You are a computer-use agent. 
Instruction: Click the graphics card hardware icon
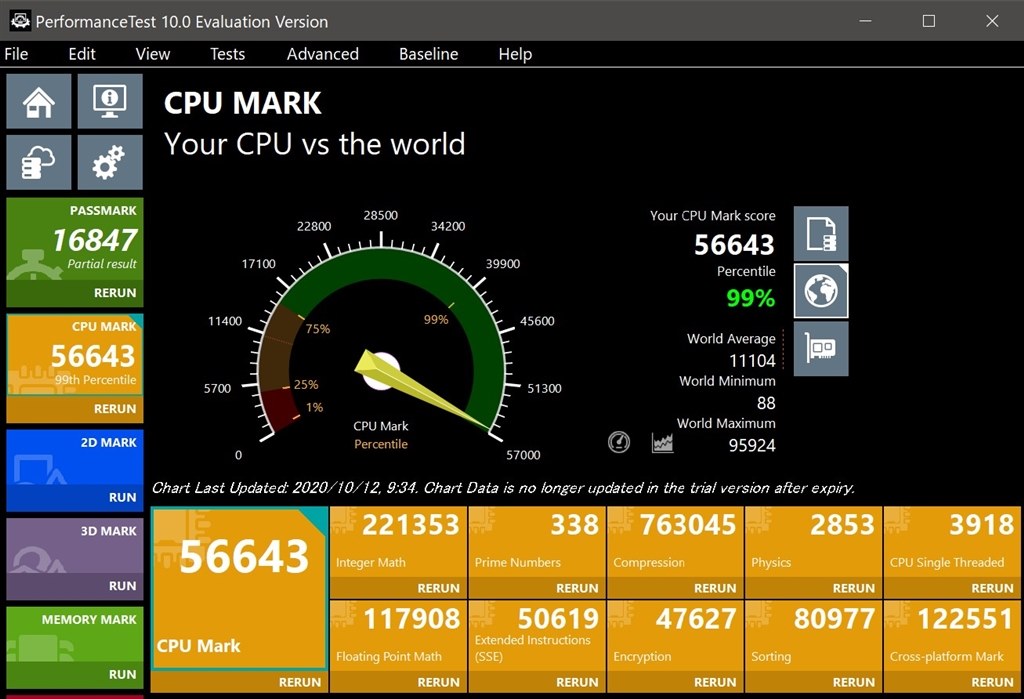(821, 349)
